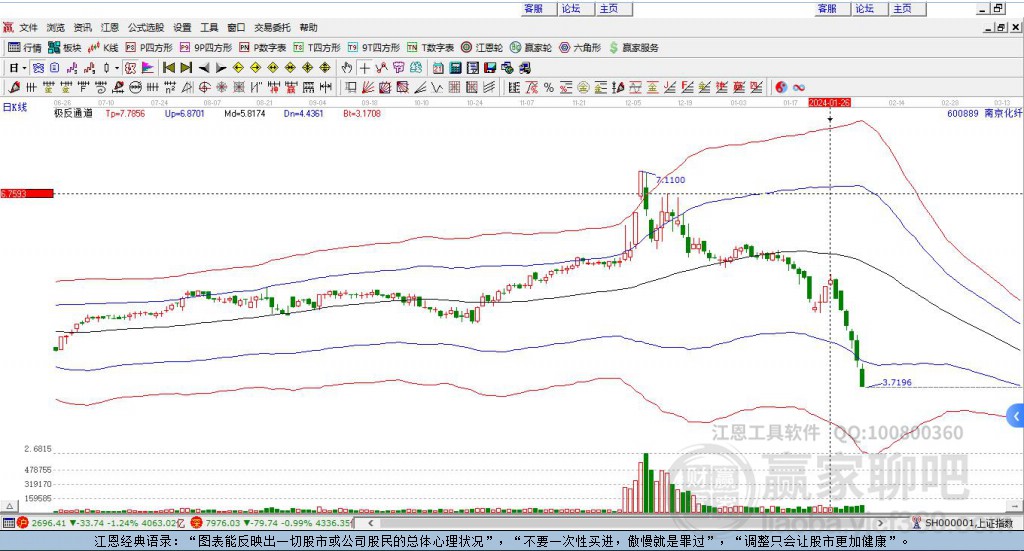The image size is (1024, 551).
Task: Open 板块 sector view
Action: (65, 48)
